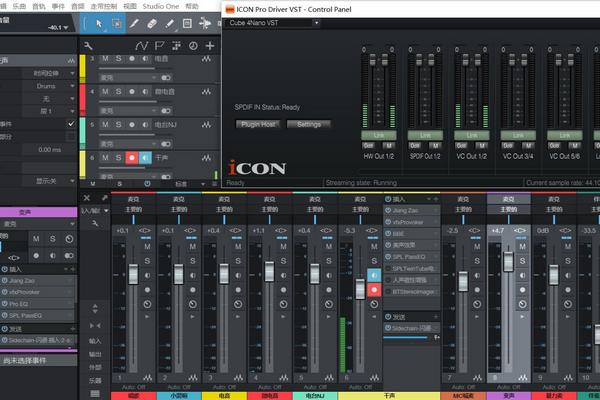The height and width of the screenshot is (400, 600).
Task: Select the Eraser tool
Action: (152, 24)
